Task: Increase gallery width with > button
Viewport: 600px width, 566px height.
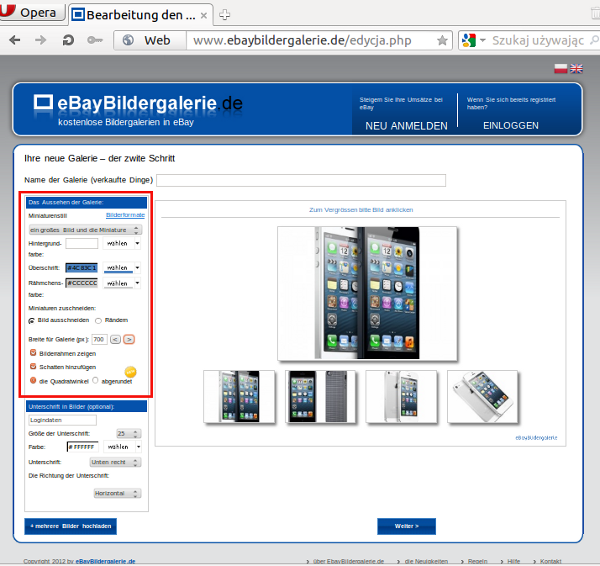Action: point(129,339)
